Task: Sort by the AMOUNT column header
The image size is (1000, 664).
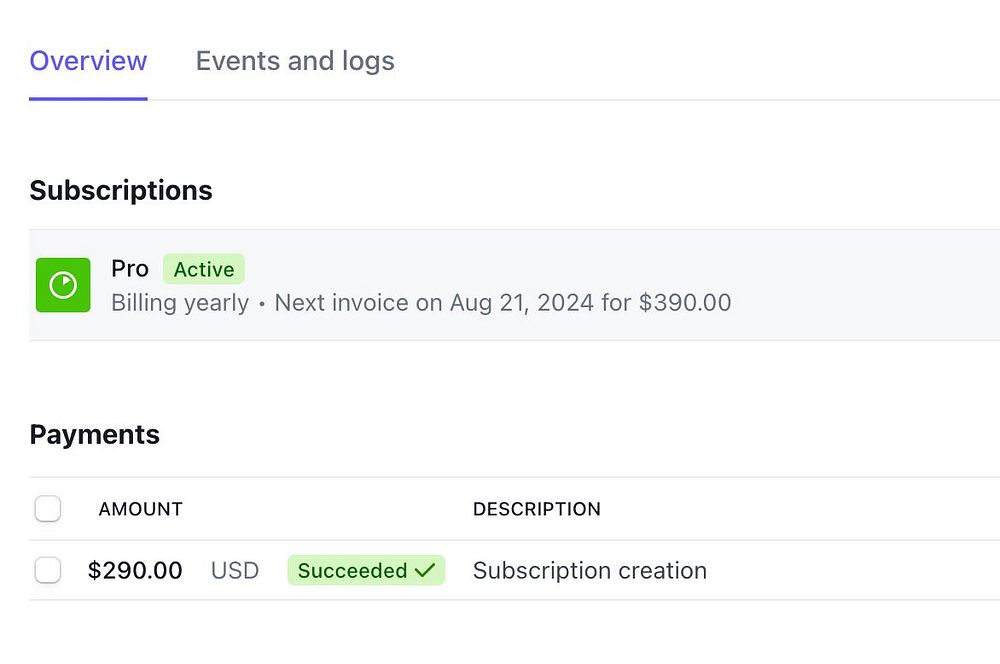Action: [140, 509]
